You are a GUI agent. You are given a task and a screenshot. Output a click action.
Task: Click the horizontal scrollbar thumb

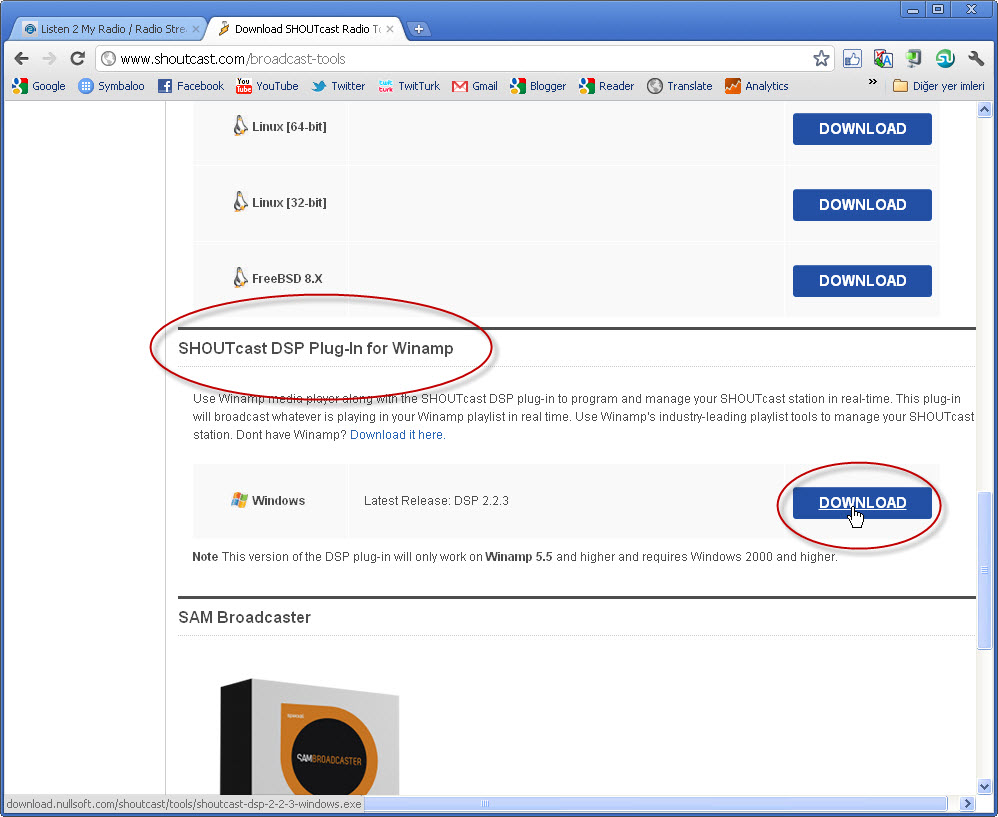click(655, 804)
